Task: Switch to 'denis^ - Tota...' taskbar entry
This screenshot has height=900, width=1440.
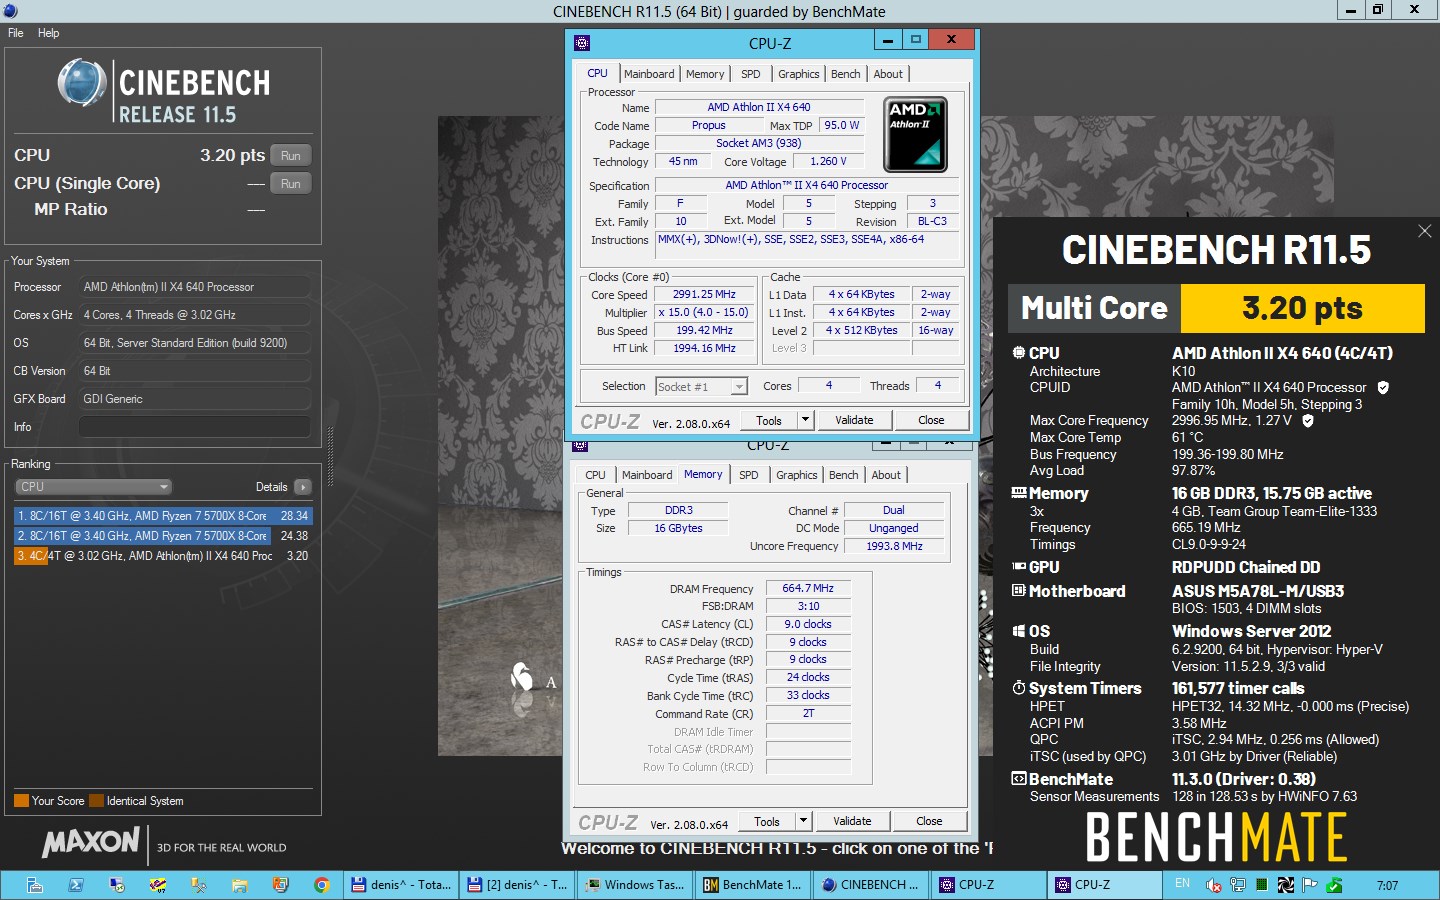Action: pos(401,885)
